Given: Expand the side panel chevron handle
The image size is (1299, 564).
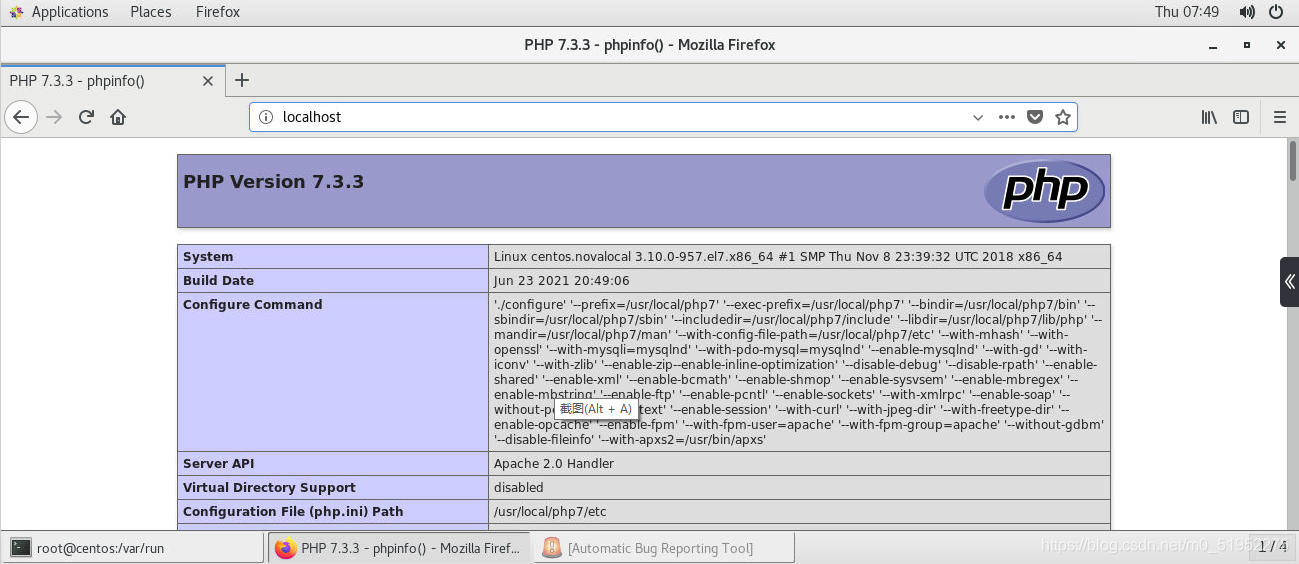Looking at the screenshot, I should pos(1289,282).
